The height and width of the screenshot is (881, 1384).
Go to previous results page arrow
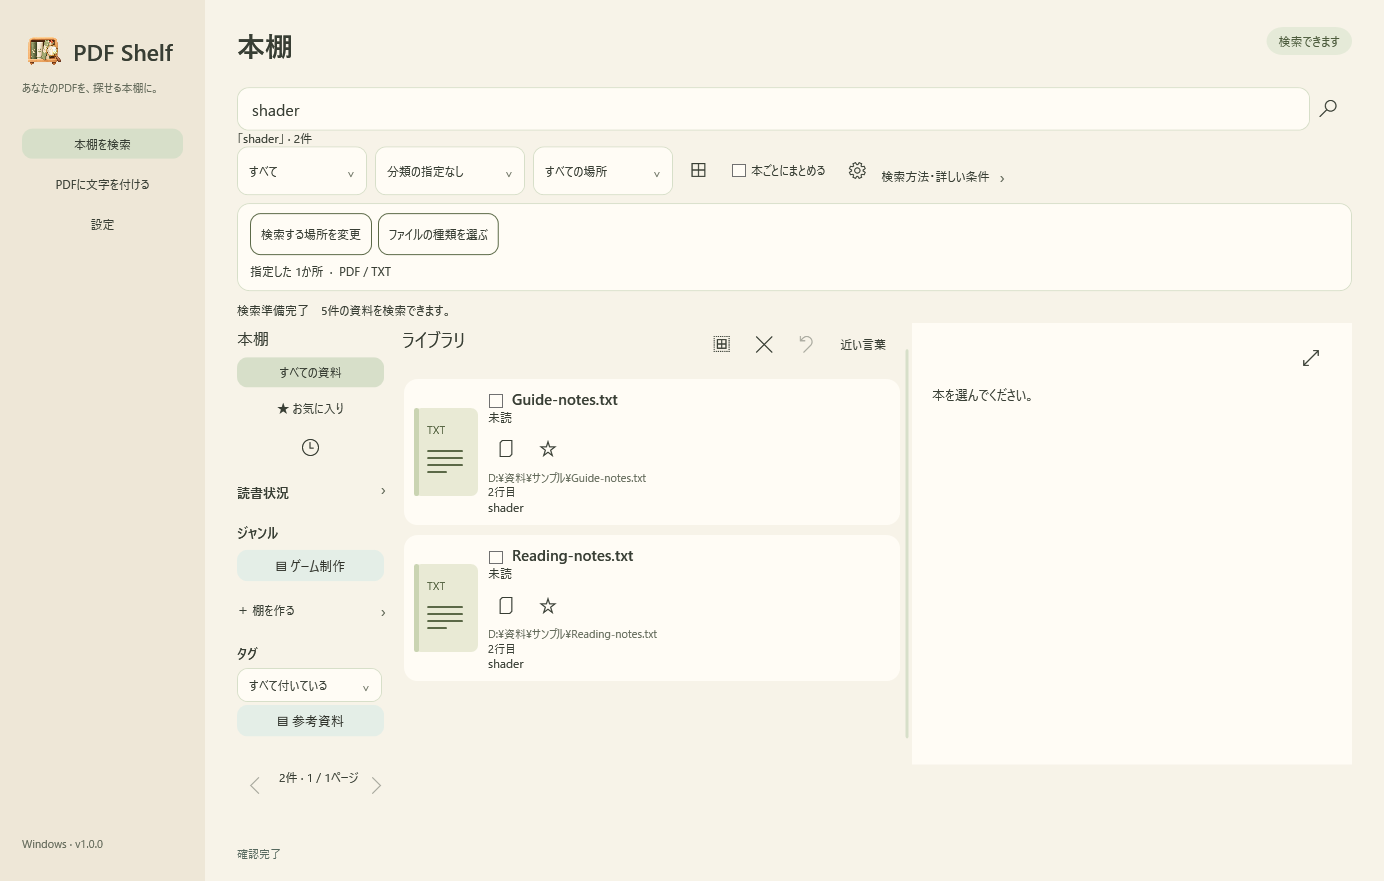coord(255,786)
